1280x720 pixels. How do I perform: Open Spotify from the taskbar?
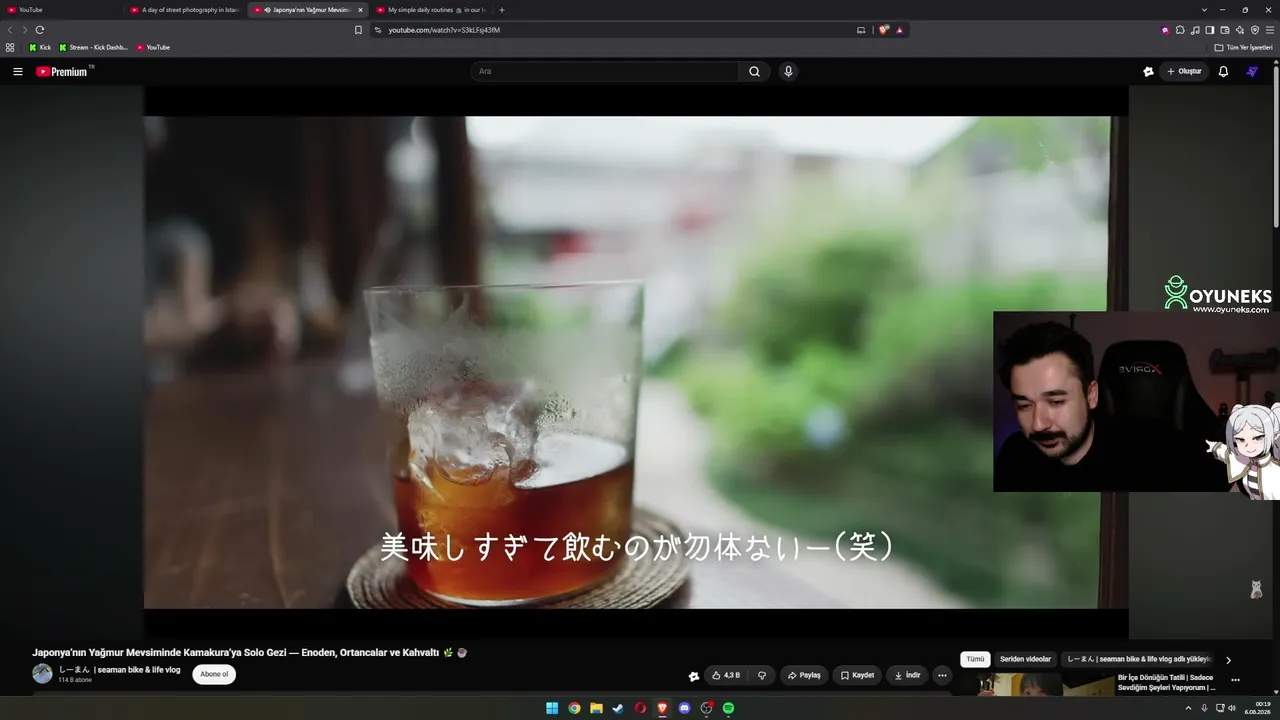[x=728, y=708]
